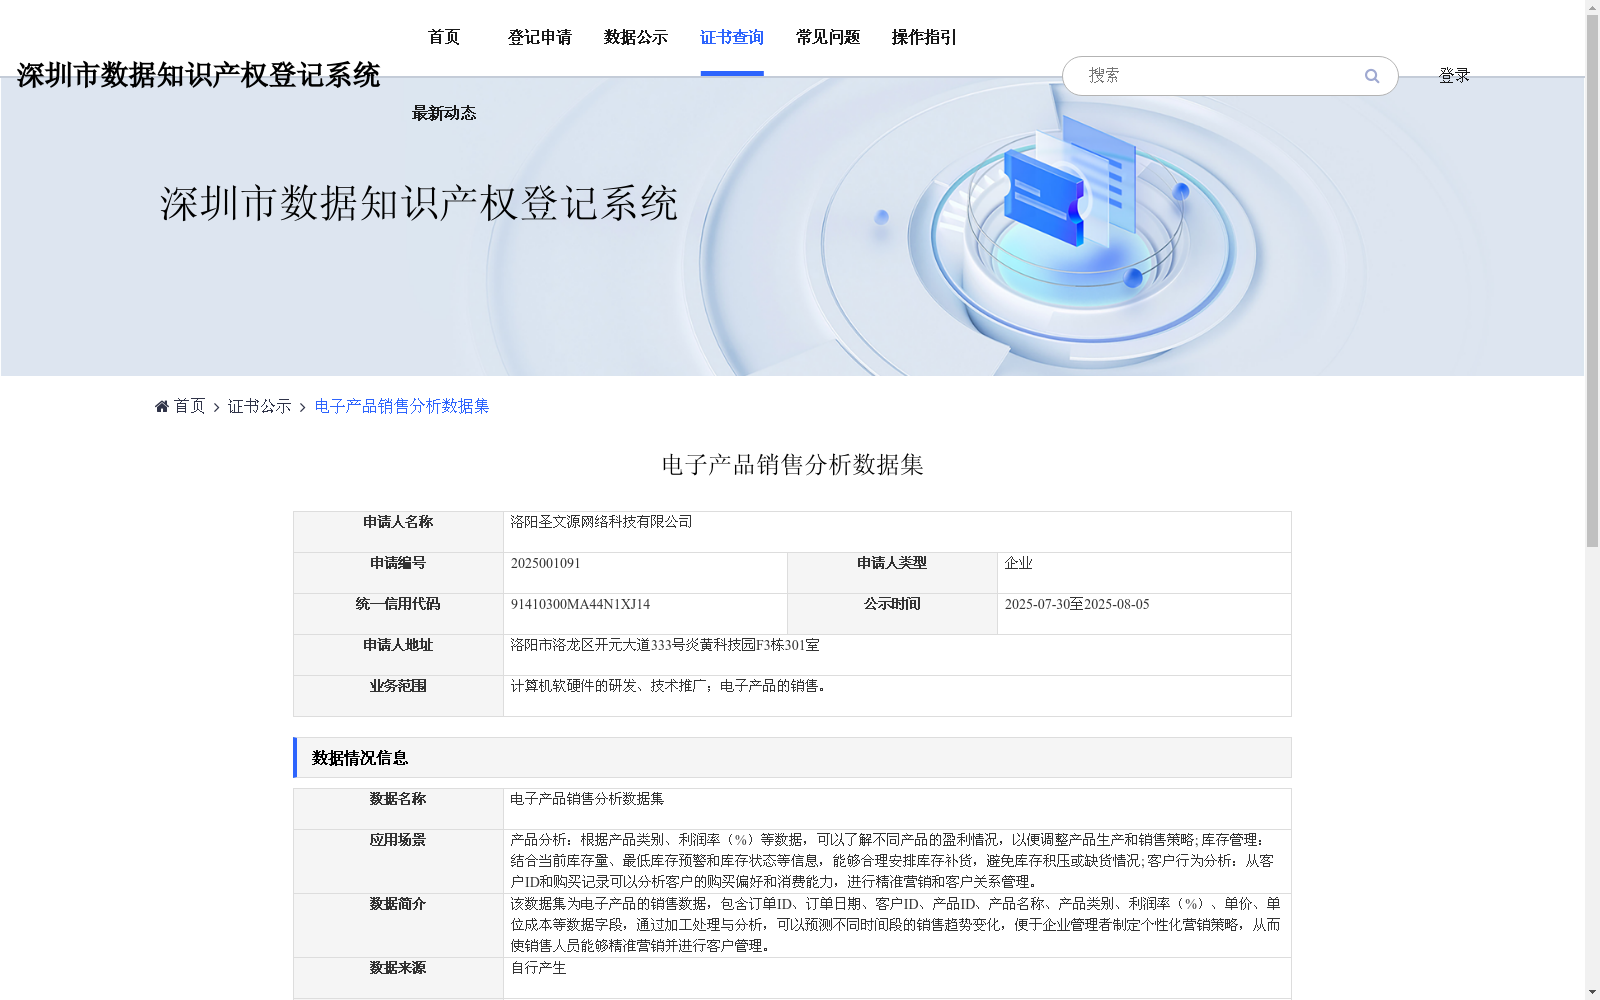The image size is (1600, 1000).
Task: Click the 业务范围 label cell
Action: (398, 696)
